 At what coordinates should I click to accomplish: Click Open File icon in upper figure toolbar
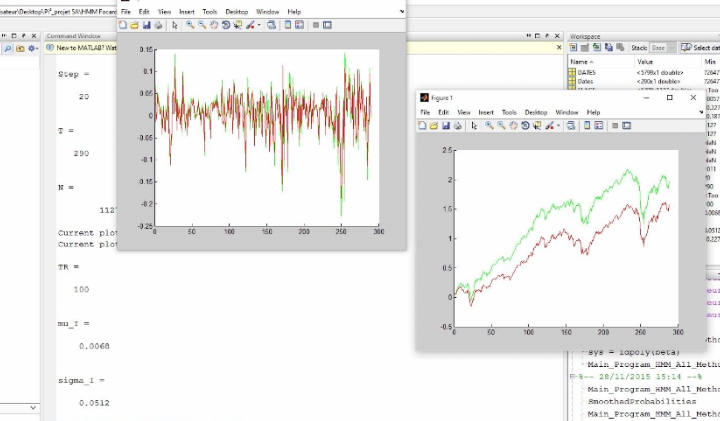[x=134, y=24]
